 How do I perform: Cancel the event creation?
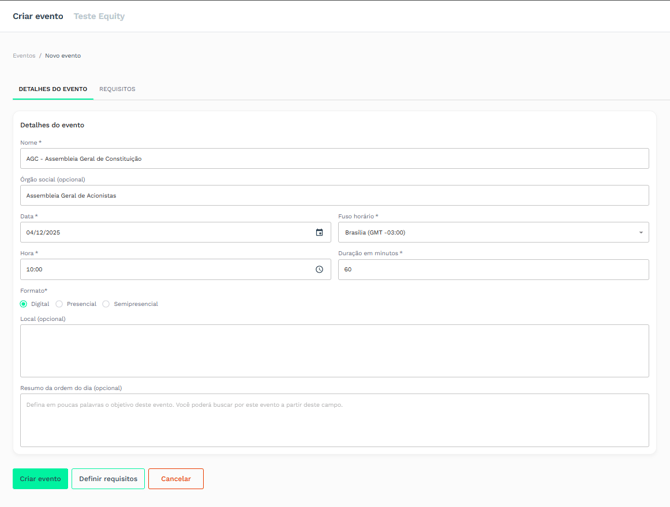tap(176, 479)
